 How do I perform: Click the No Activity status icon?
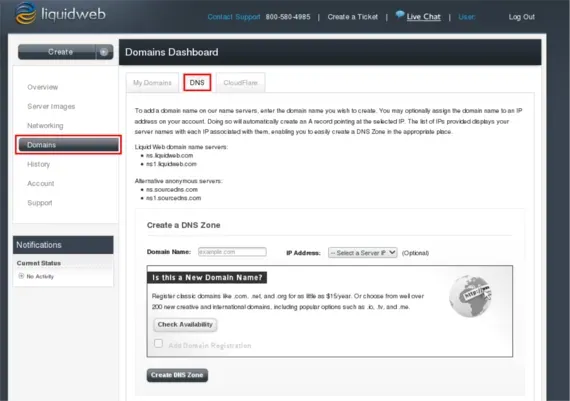click(x=21, y=276)
